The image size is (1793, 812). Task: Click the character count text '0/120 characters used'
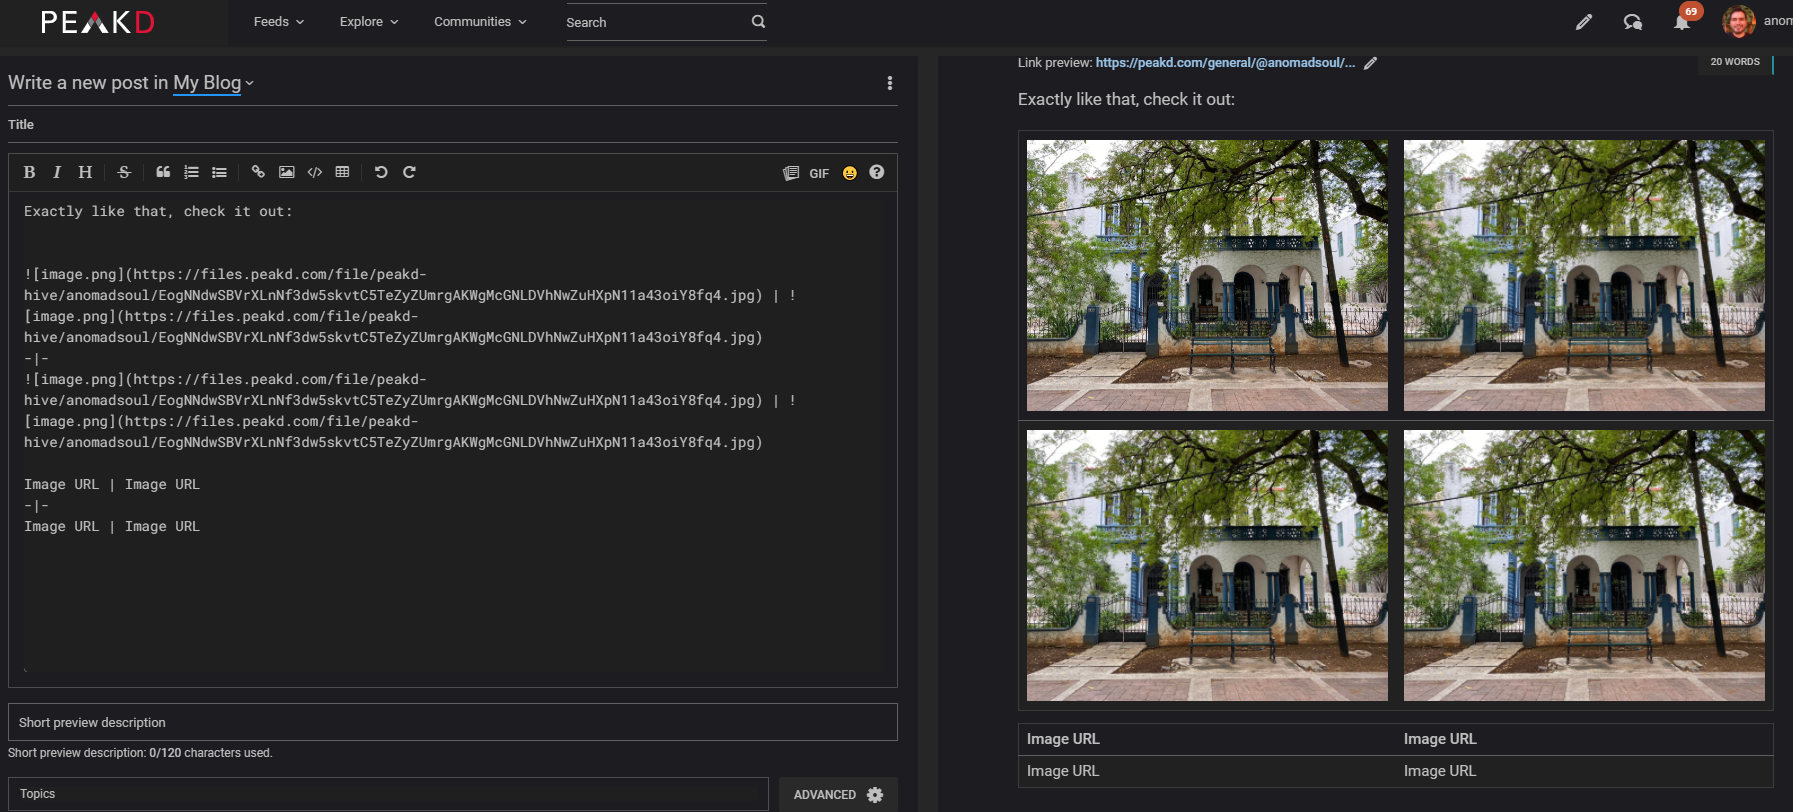click(x=210, y=753)
